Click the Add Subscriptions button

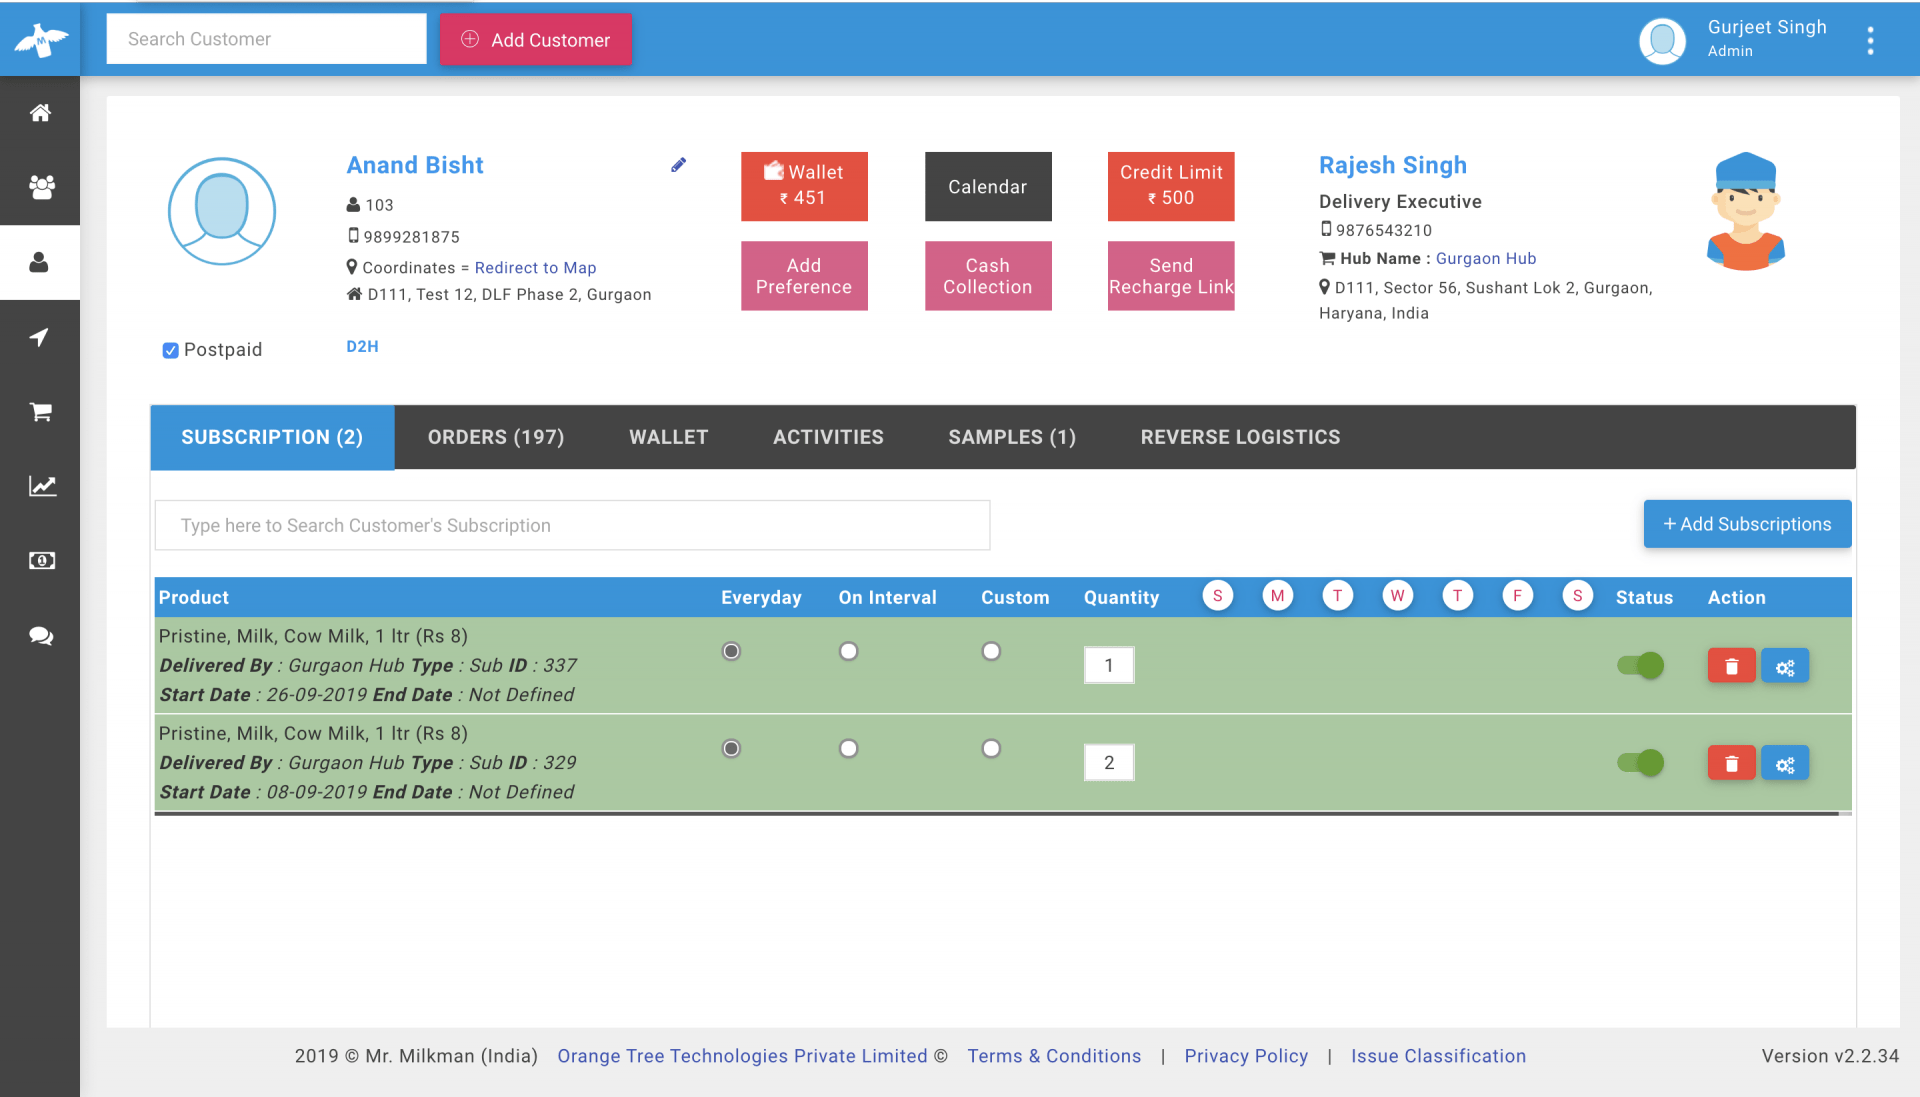click(1747, 524)
